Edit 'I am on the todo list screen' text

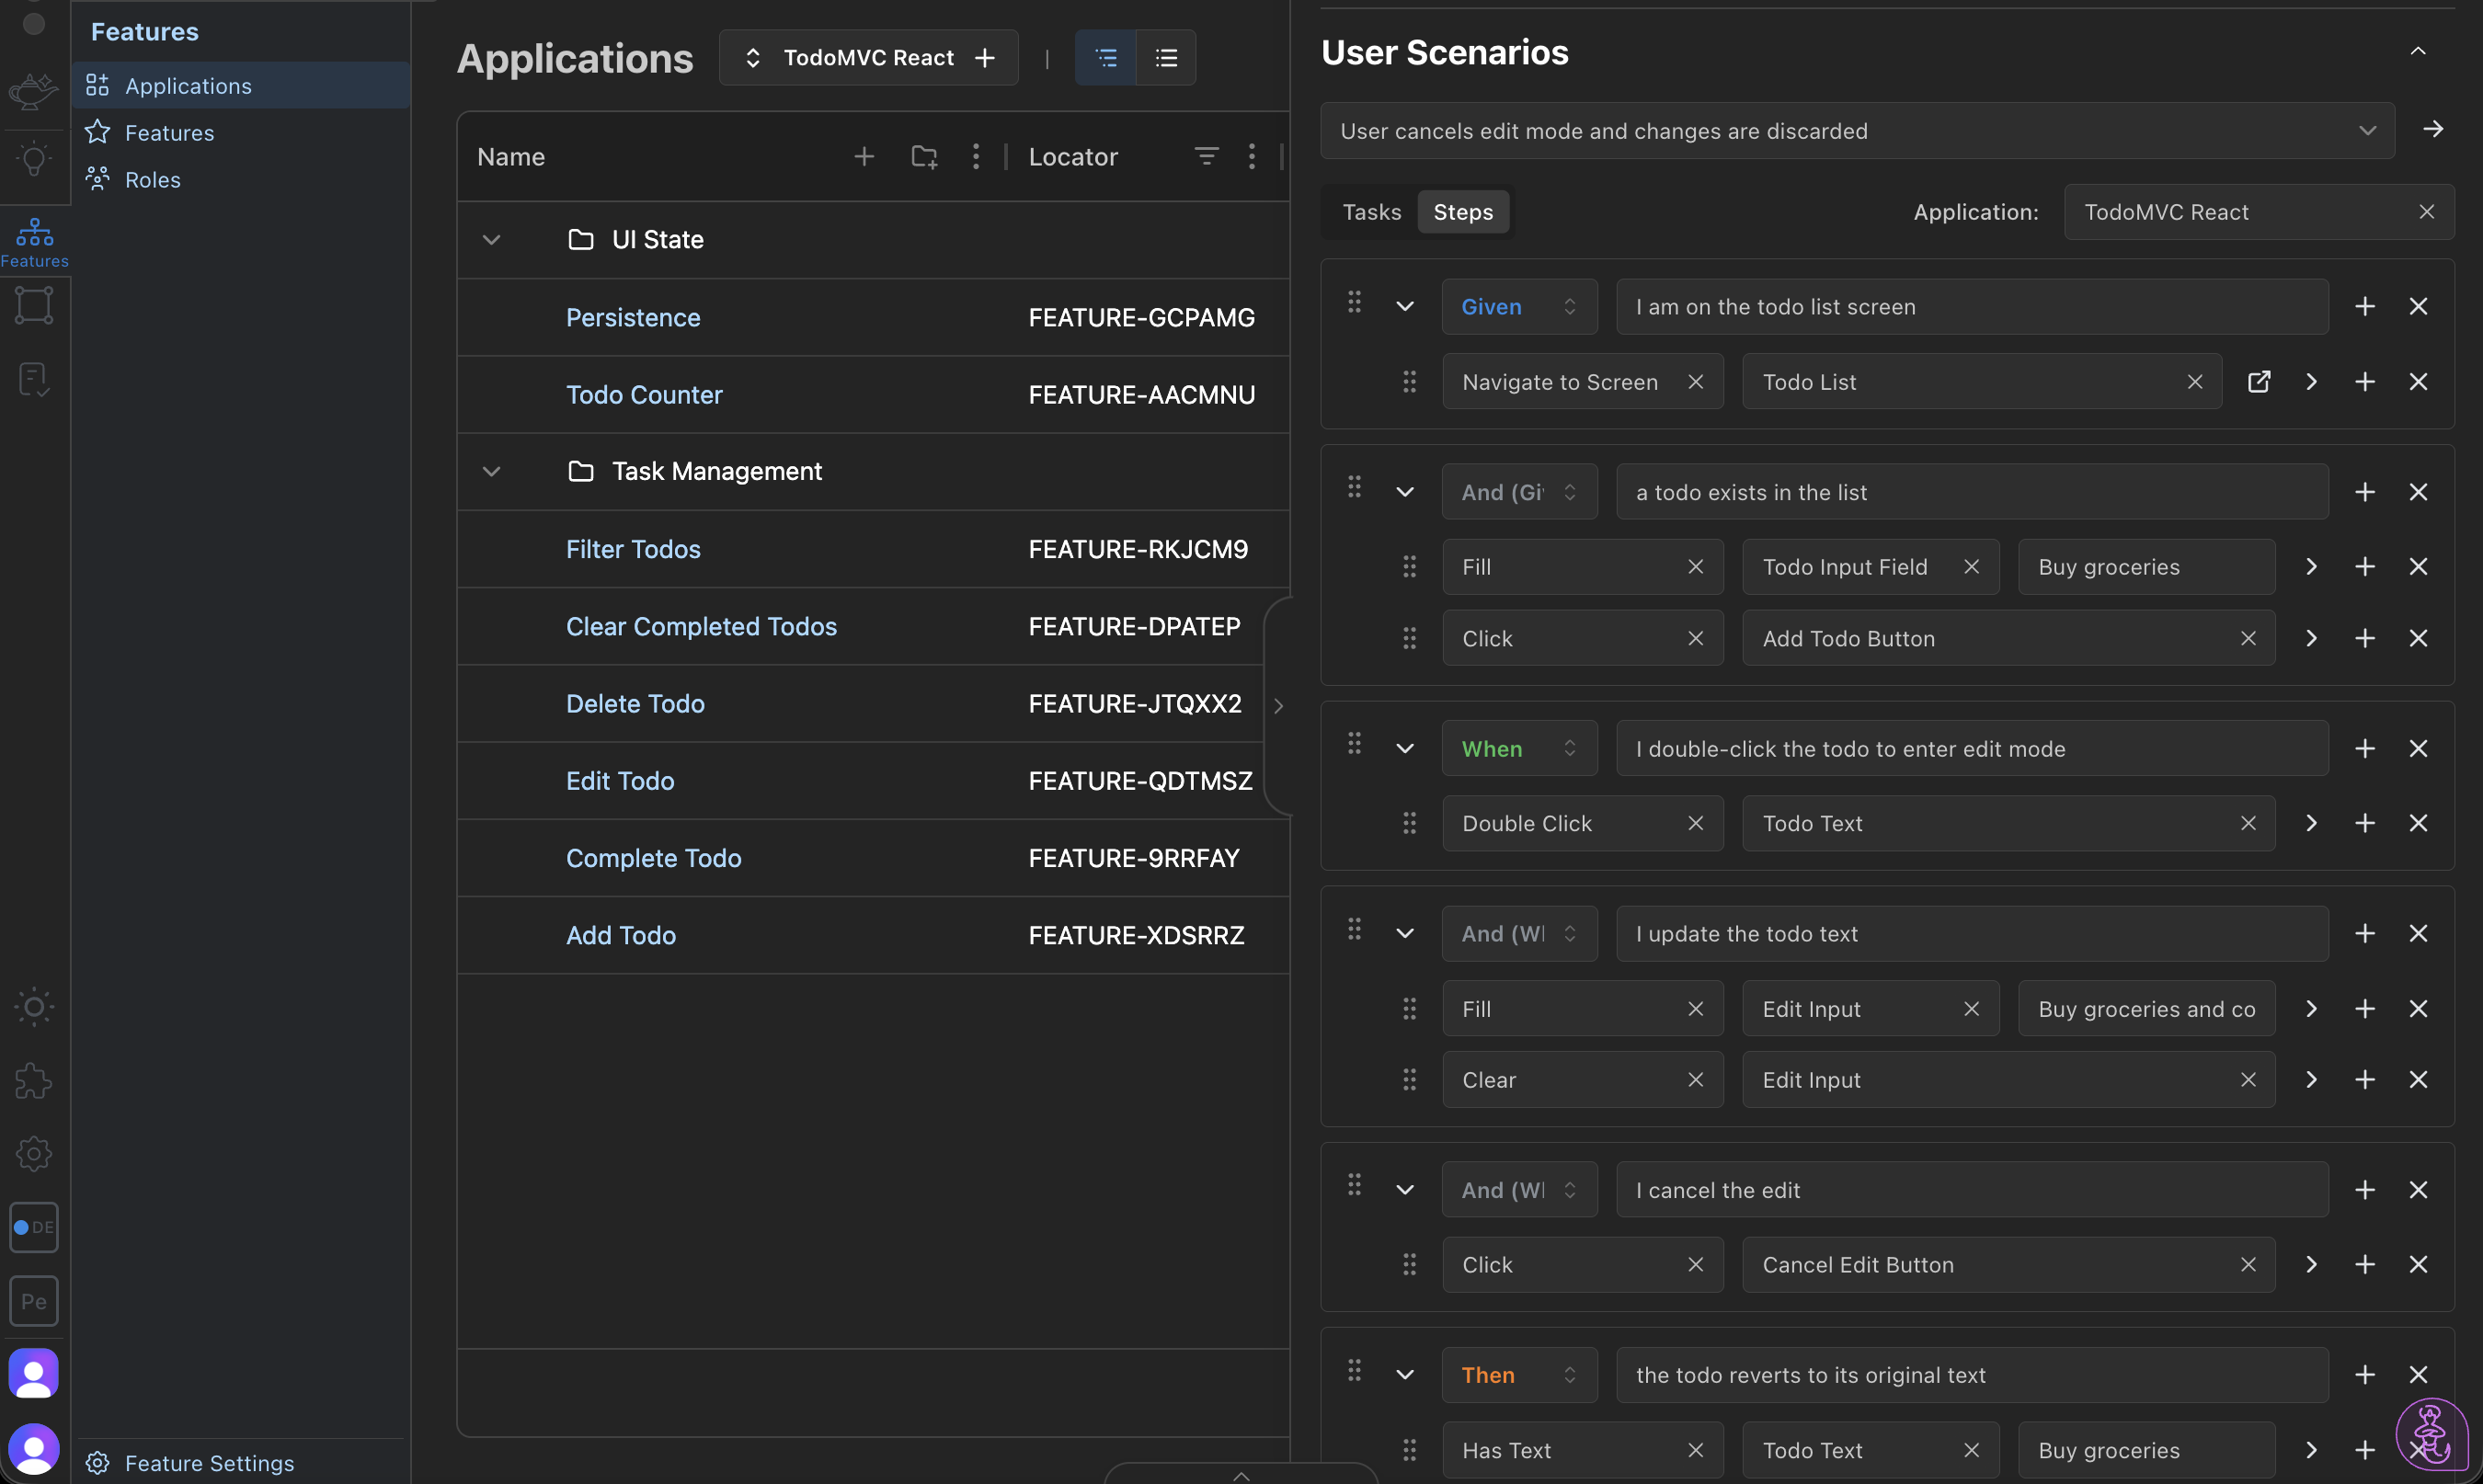click(x=1972, y=307)
